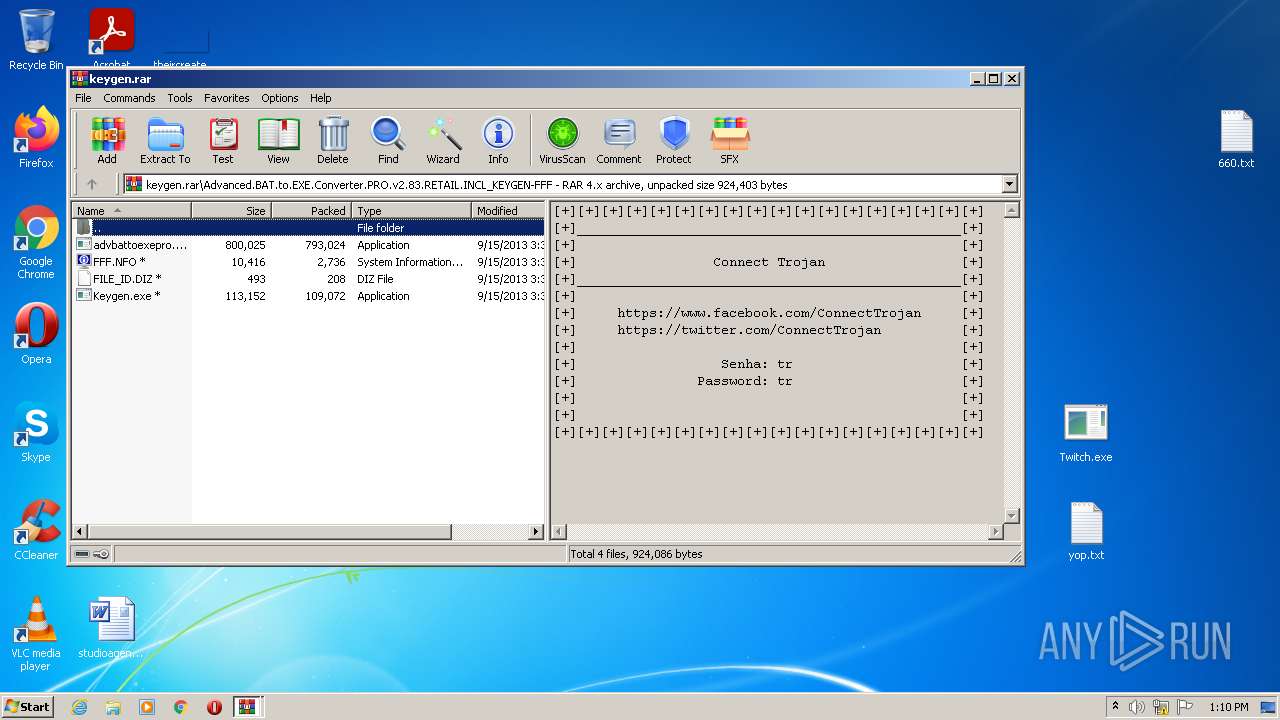Open the Opera desktop shortcut

pos(36,334)
